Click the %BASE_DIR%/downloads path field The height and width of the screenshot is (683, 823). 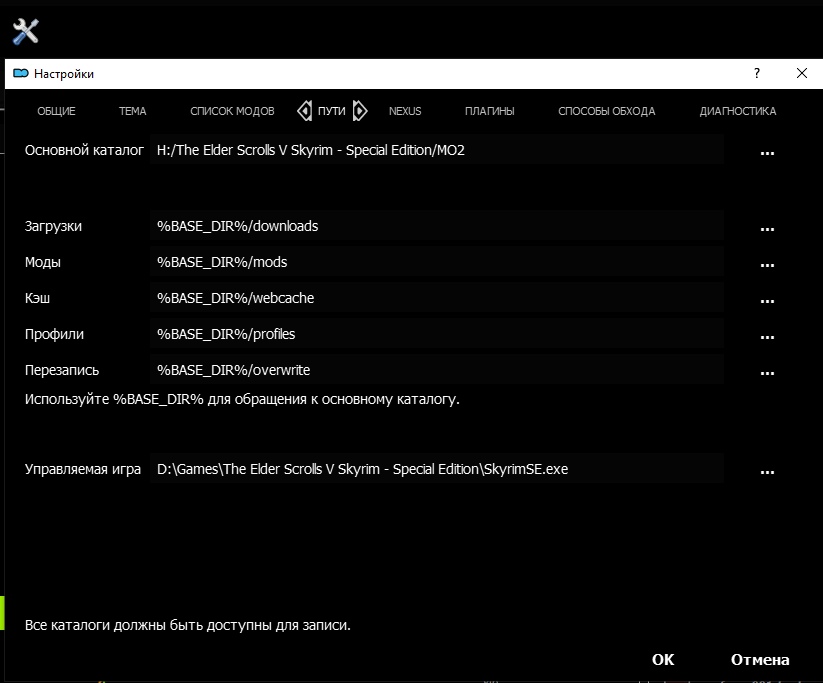tap(437, 226)
